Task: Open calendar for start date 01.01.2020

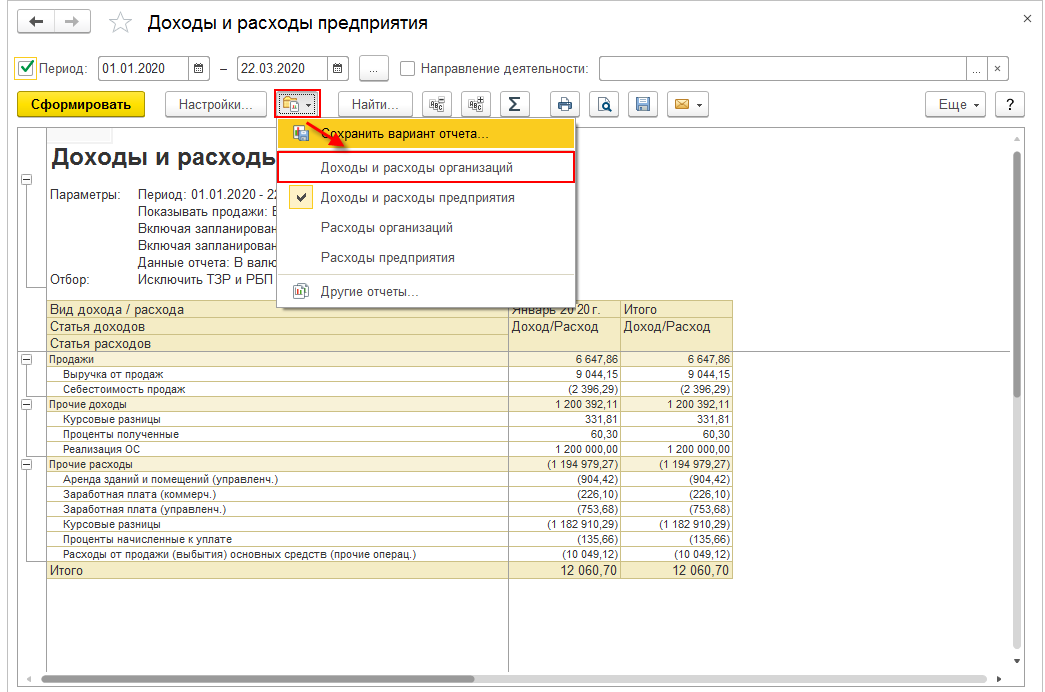Action: click(199, 69)
